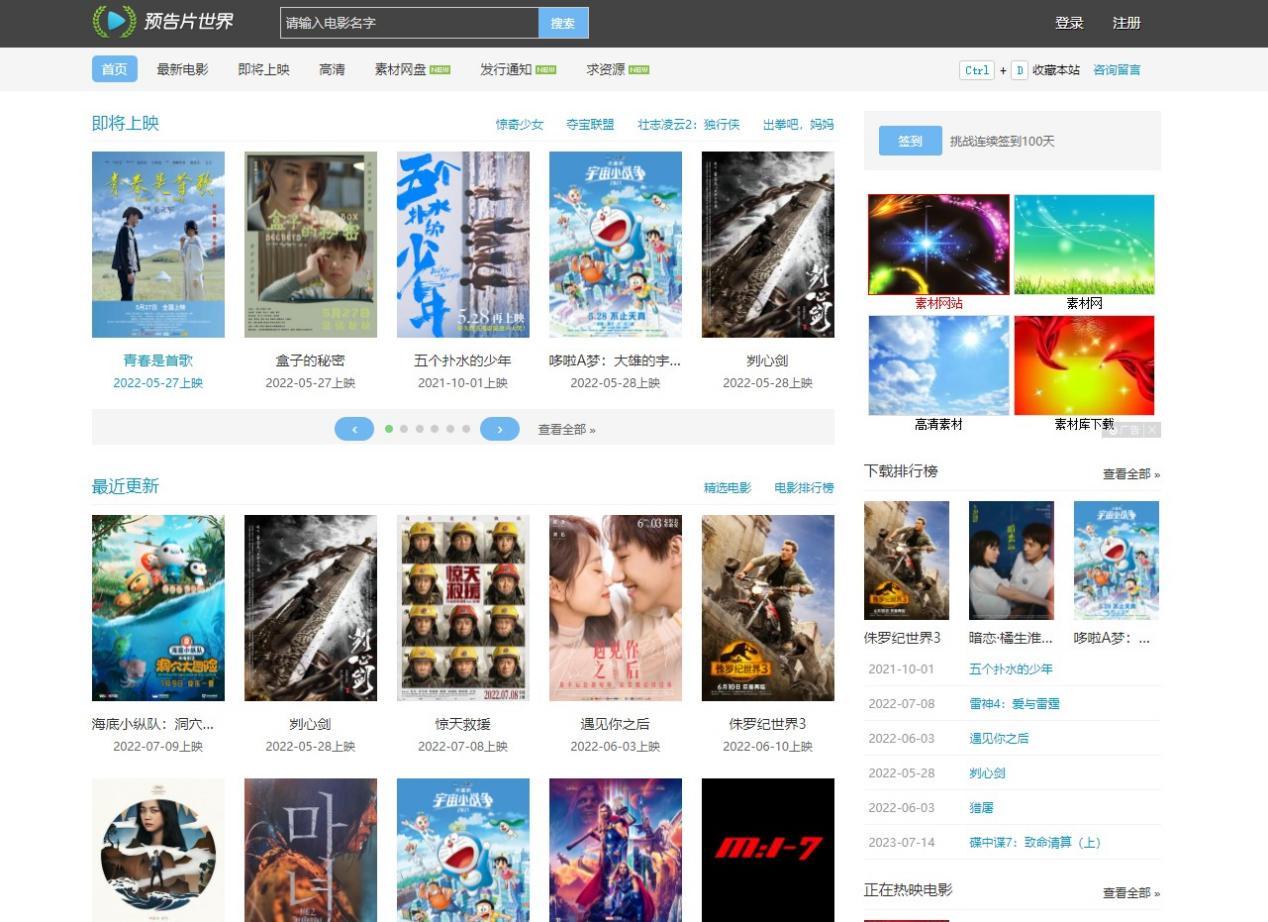
Task: Click the 素材网站 ad image
Action: tap(938, 244)
